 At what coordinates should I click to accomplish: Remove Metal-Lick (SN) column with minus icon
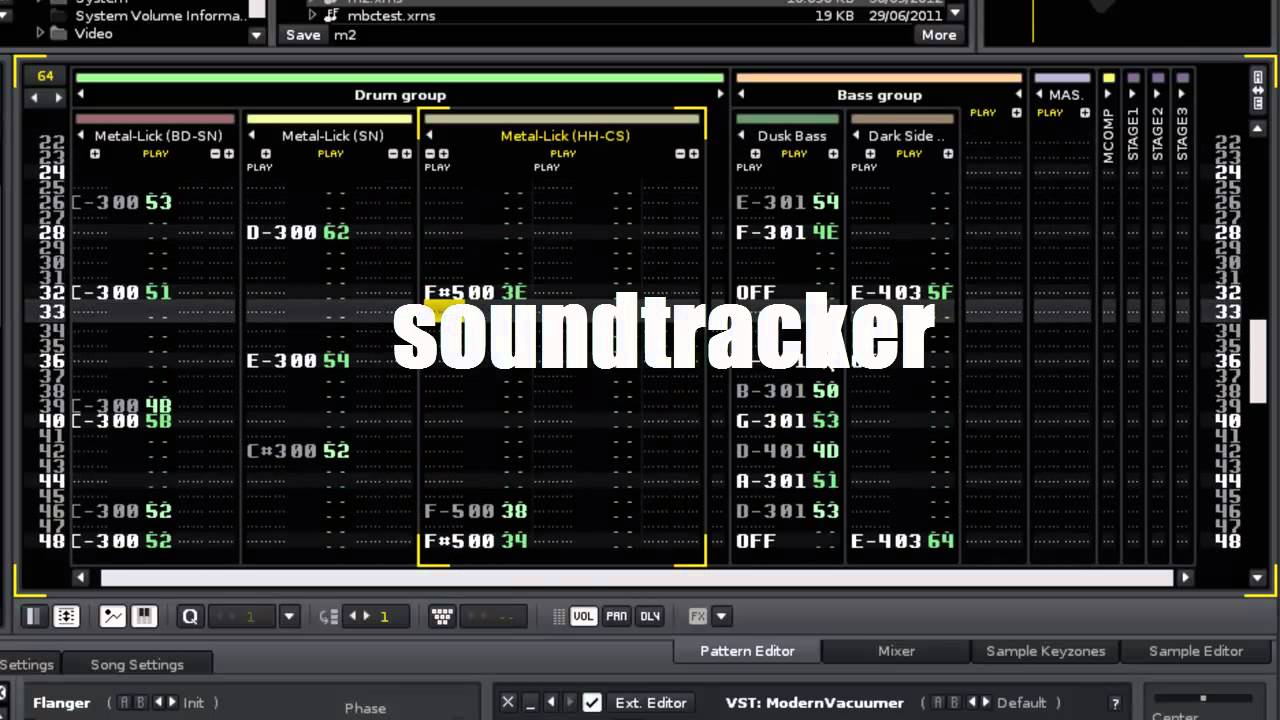[x=393, y=153]
